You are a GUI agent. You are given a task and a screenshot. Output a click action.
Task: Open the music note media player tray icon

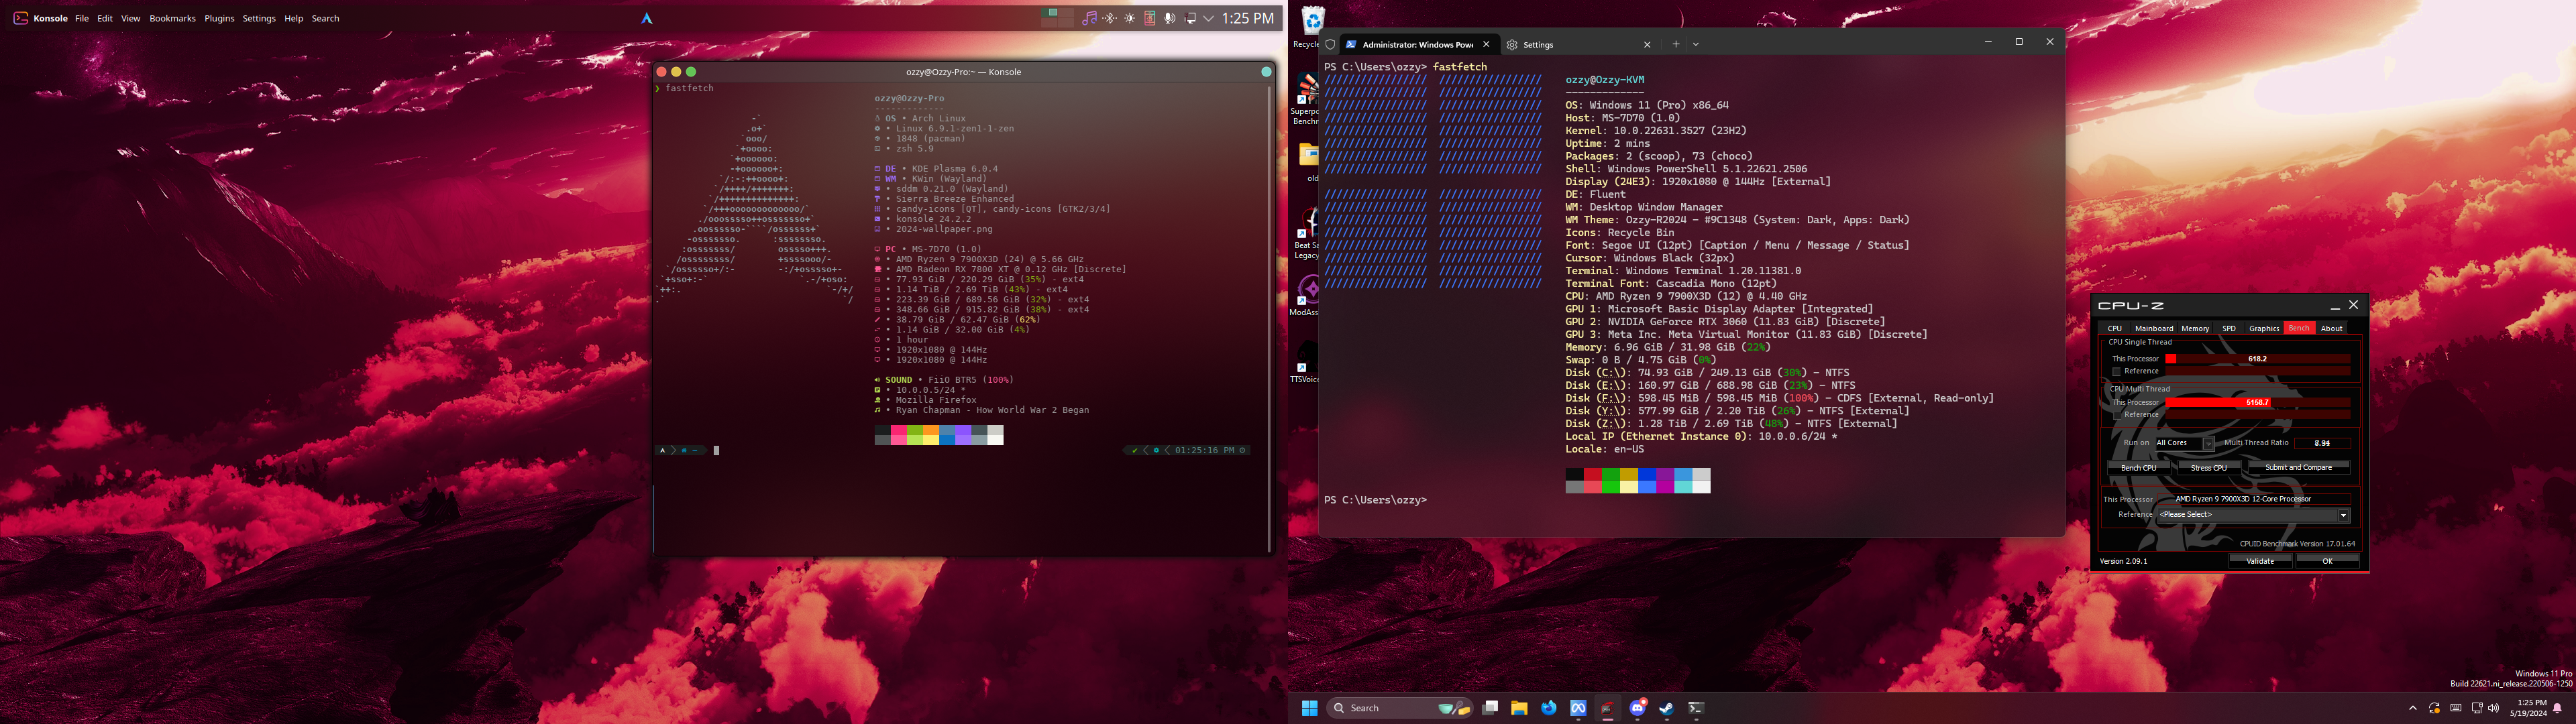pyautogui.click(x=1090, y=18)
